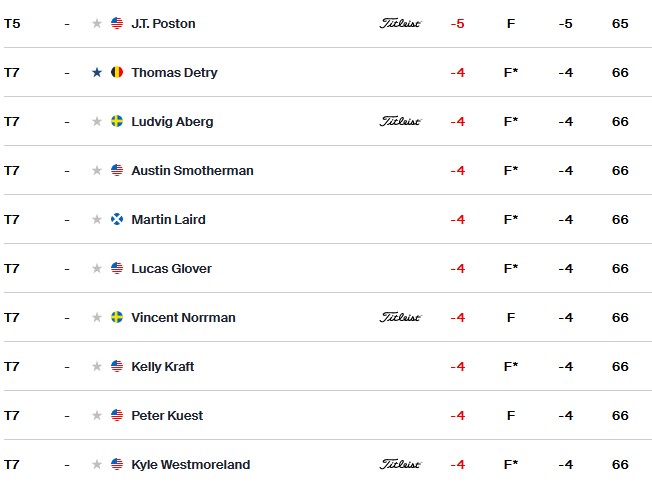Viewport: 652px width, 487px height.
Task: Unfavorite Thomas Detry using blue star
Action: click(97, 72)
